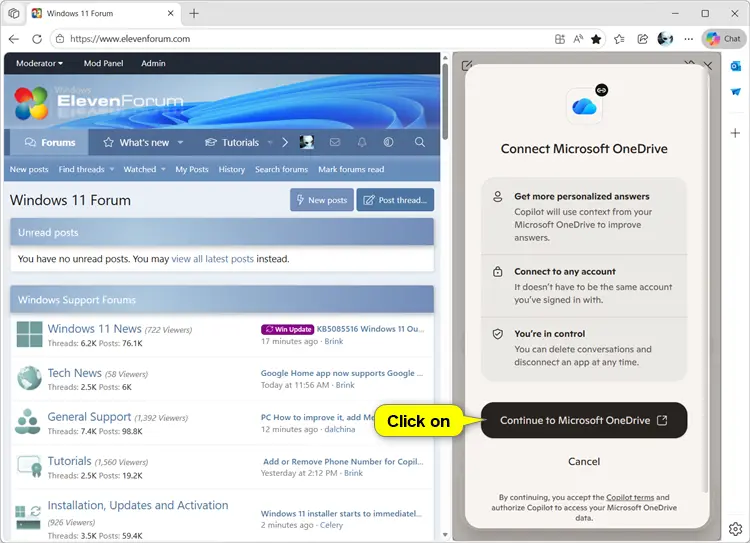Click the Post thread... button
750x543 pixels.
pyautogui.click(x=395, y=200)
